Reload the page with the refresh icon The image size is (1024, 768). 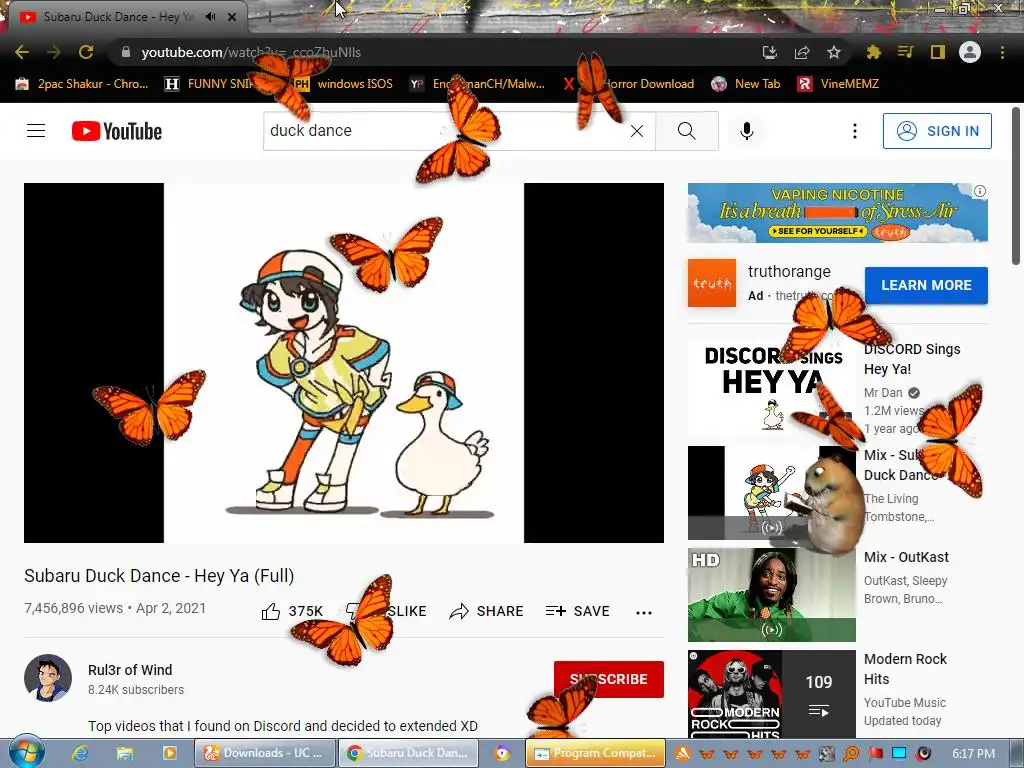click(86, 52)
